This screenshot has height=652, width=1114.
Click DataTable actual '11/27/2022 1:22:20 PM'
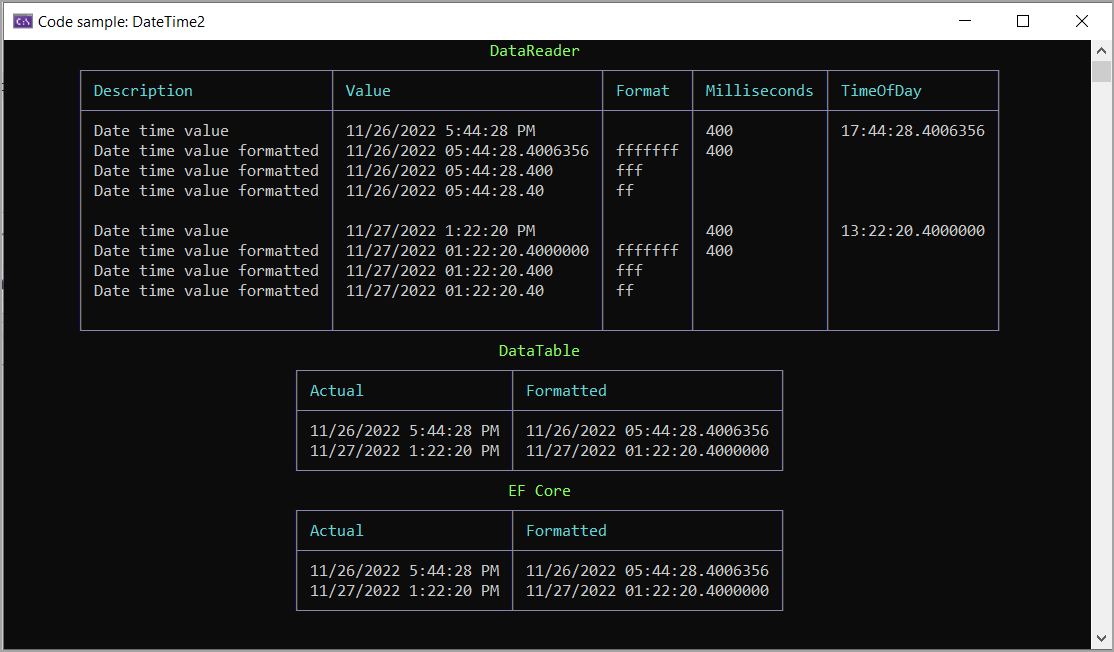coord(404,450)
